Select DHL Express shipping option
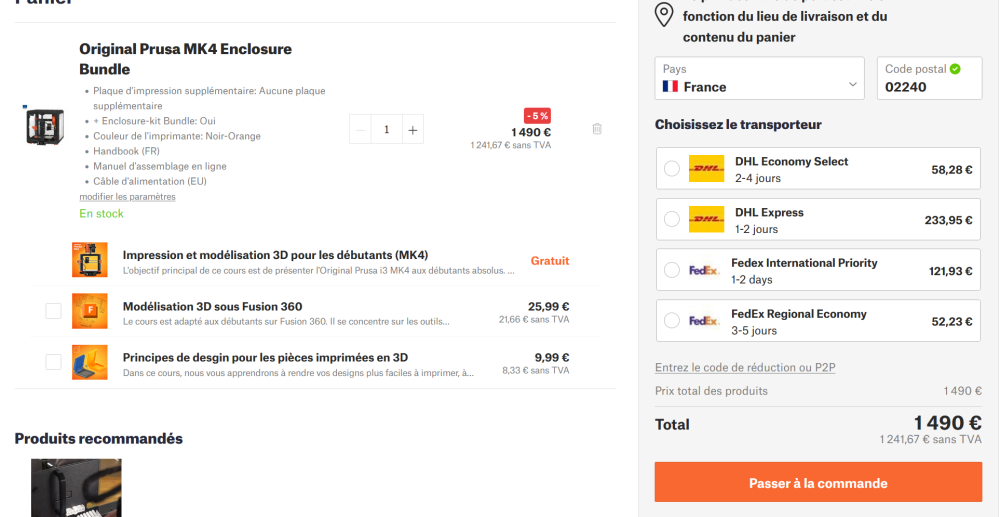Viewport: 1000px width, 517px height. tap(818, 219)
